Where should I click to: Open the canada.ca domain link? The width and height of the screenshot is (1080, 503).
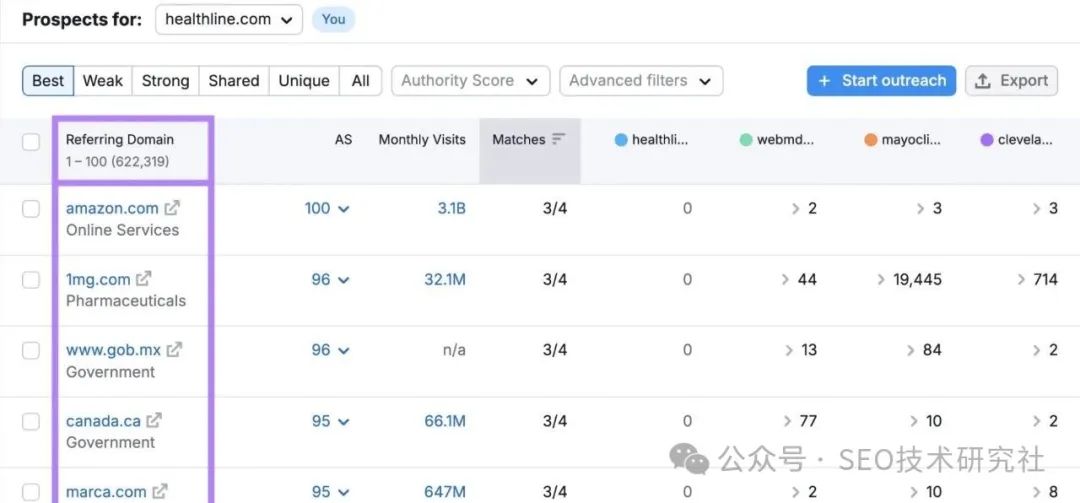pos(103,421)
